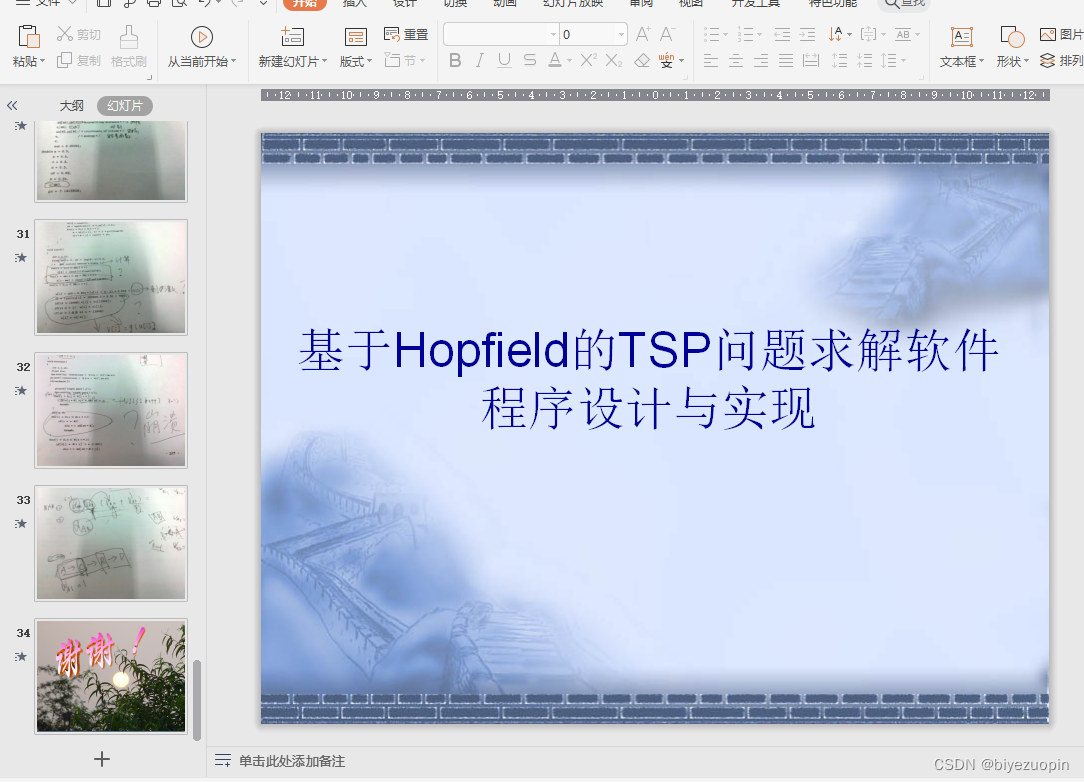Toggle Subscript X₂ formatting
Viewport: 1084px width, 782px height.
pos(614,61)
